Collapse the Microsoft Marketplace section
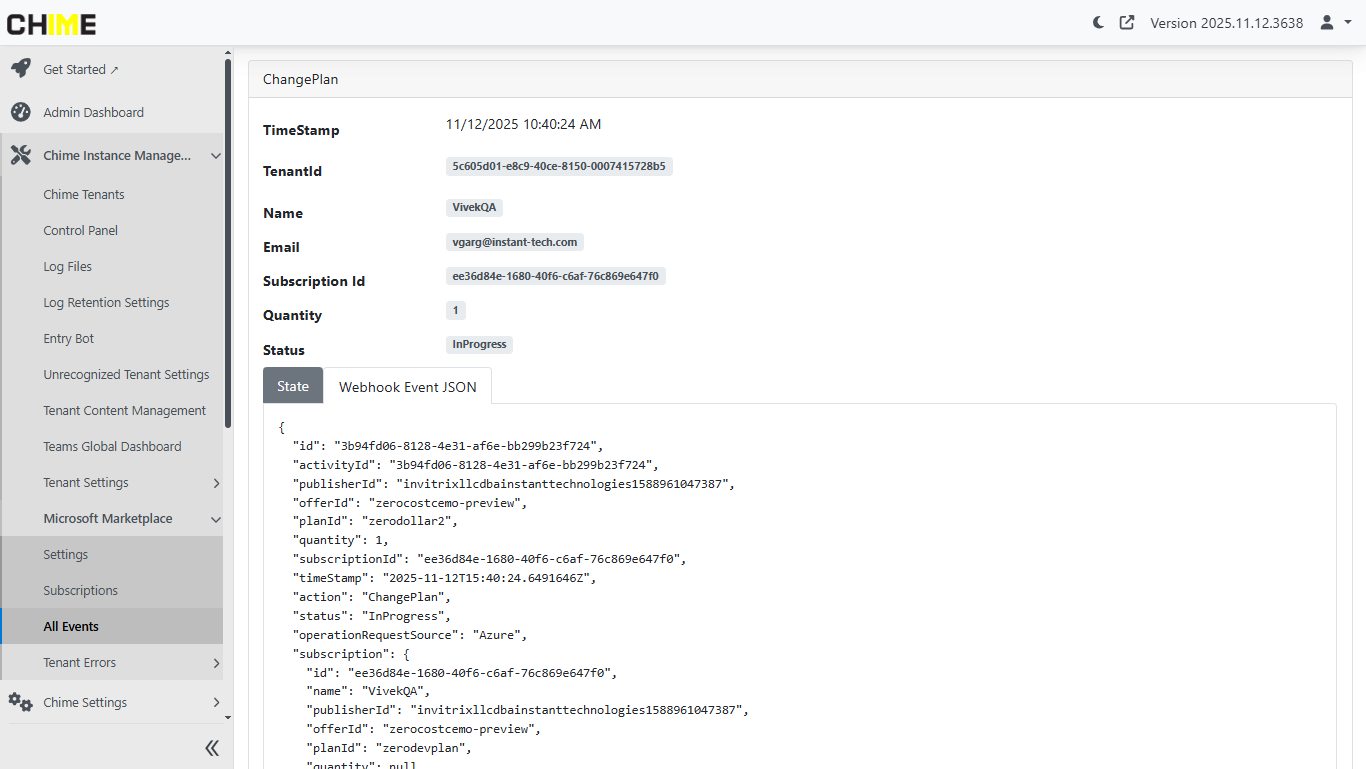The image size is (1366, 769). pyautogui.click(x=215, y=519)
